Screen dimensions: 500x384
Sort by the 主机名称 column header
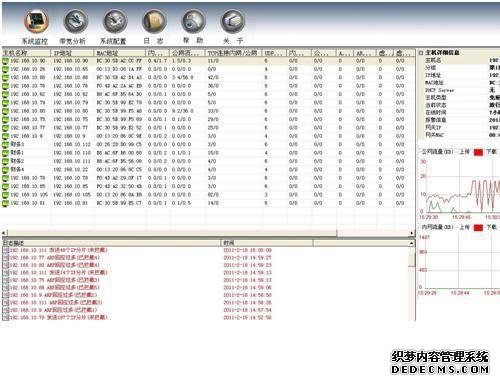click(x=26, y=53)
